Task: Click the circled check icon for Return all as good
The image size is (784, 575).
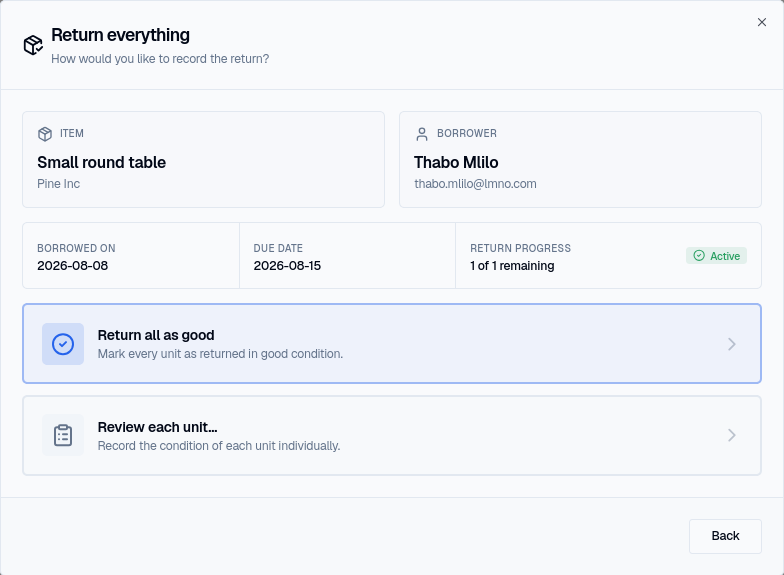Action: click(x=63, y=344)
